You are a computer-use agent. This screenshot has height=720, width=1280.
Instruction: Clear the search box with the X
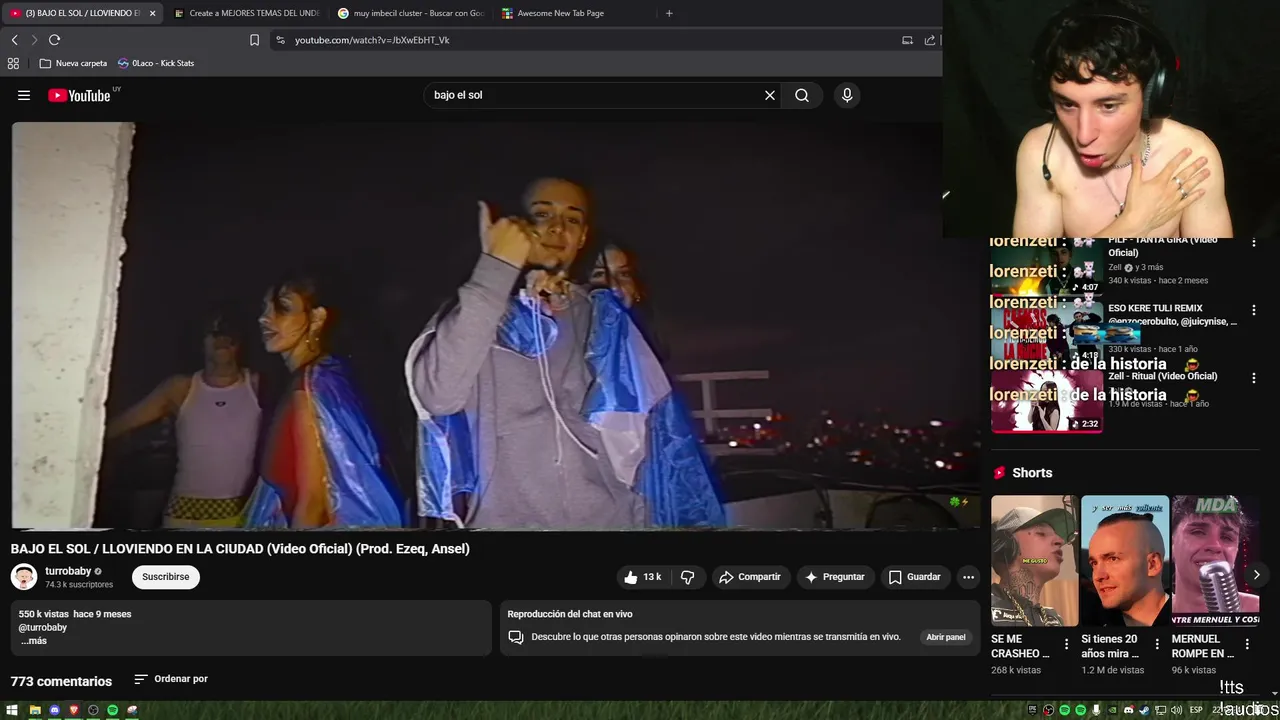tap(770, 95)
